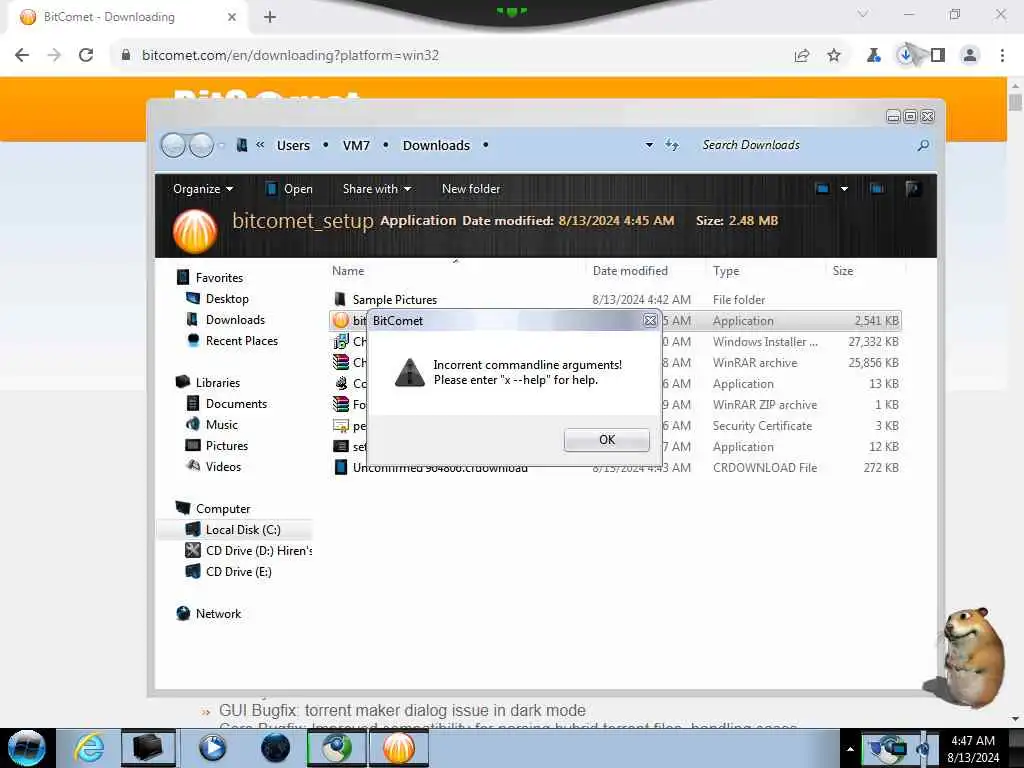This screenshot has height=768, width=1024.
Task: Click the Chrome address bar URL
Action: pyautogui.click(x=290, y=55)
